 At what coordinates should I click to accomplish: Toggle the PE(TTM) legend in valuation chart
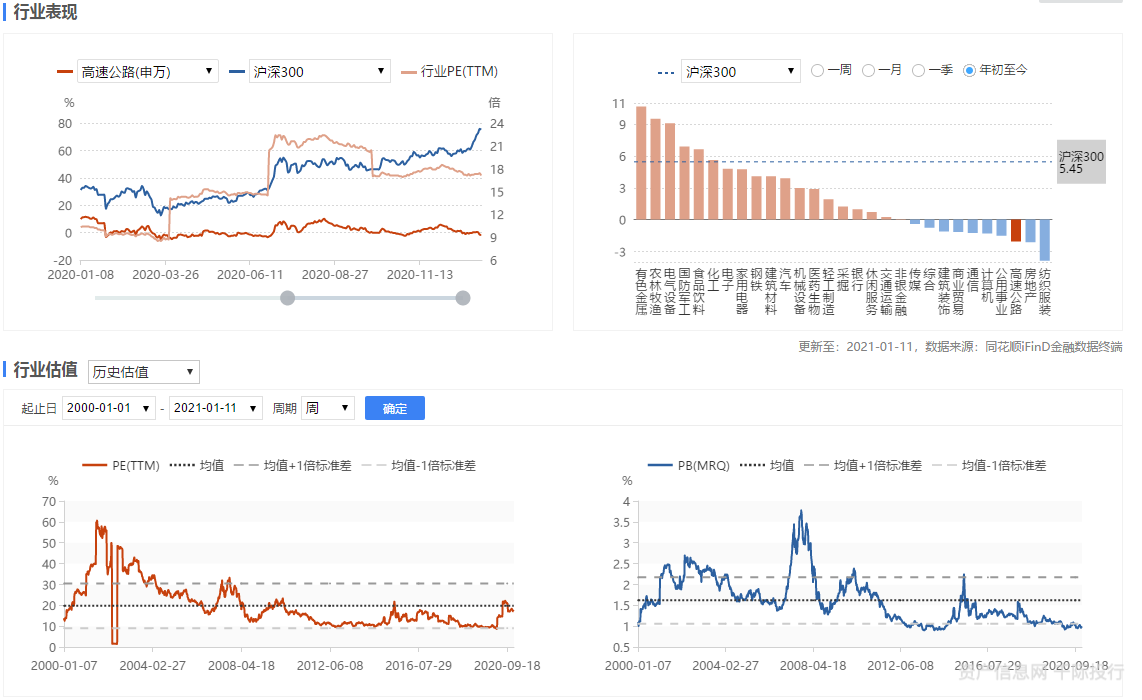[121, 465]
